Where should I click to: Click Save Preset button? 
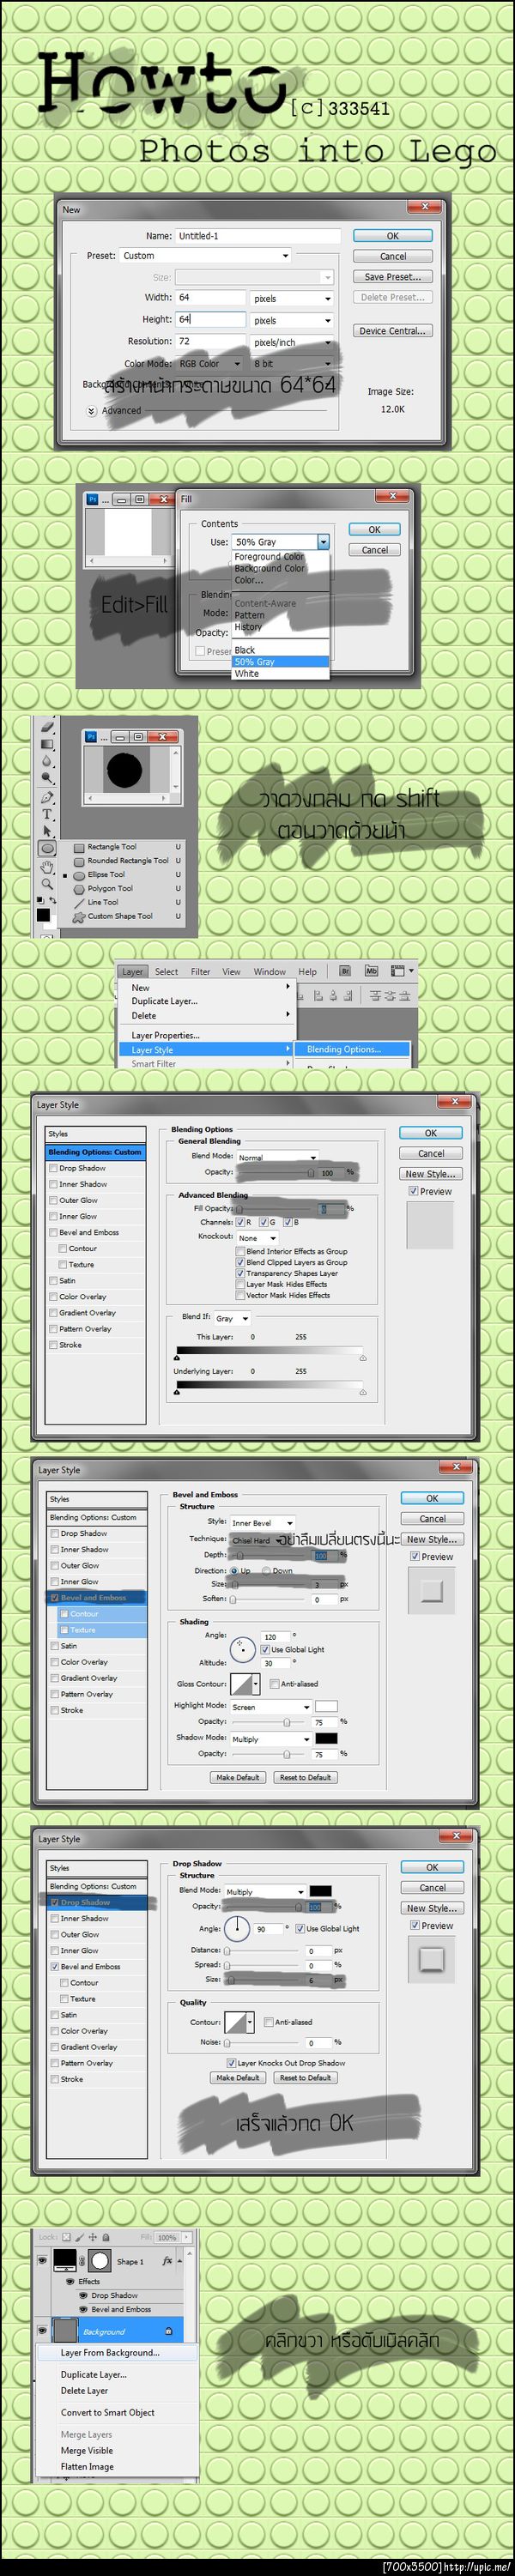click(x=392, y=277)
